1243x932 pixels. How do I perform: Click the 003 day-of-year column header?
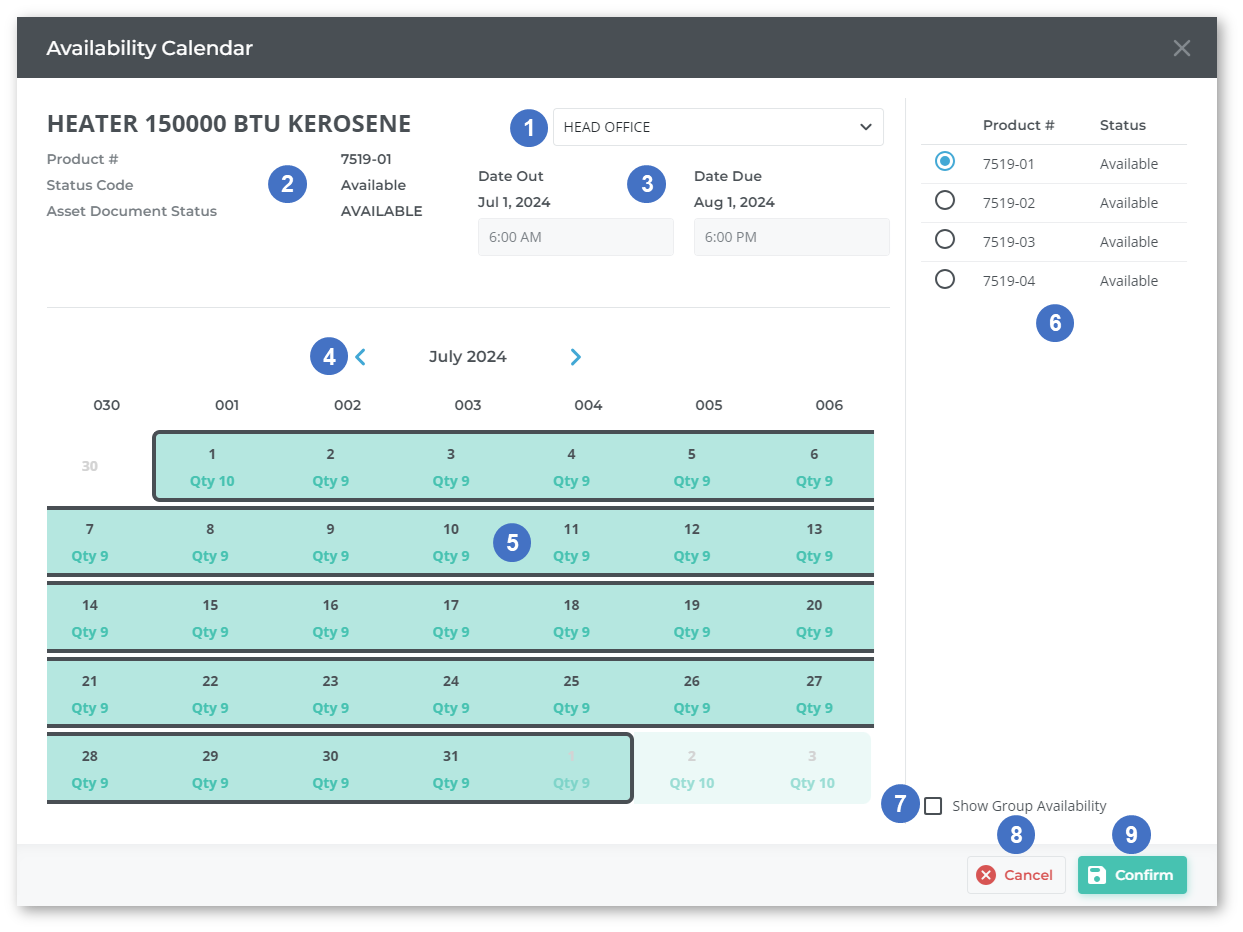click(x=468, y=405)
